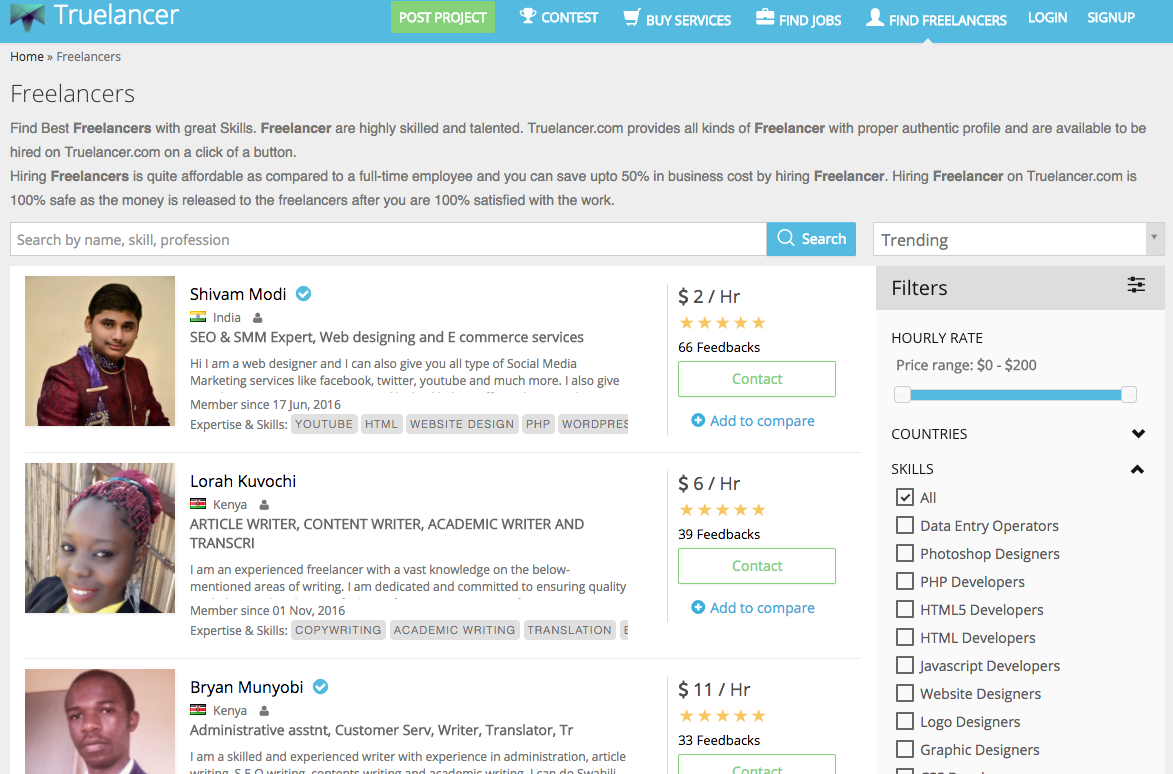Tick the HTML Developers checkbox
1173x774 pixels.
(904, 637)
